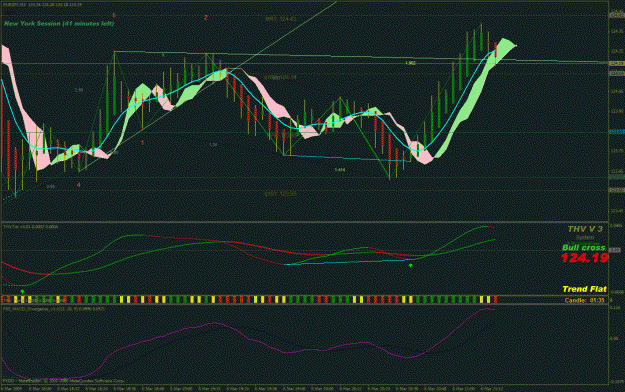Image resolution: width=625 pixels, height=392 pixels.
Task: Select the red wave label 2 at top
Action: (206, 18)
